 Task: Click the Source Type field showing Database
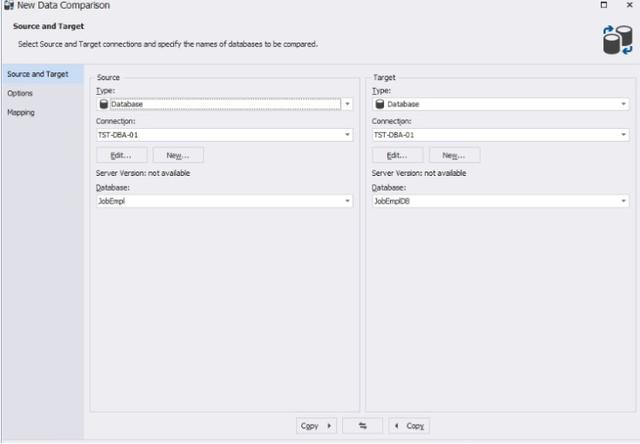(x=224, y=104)
